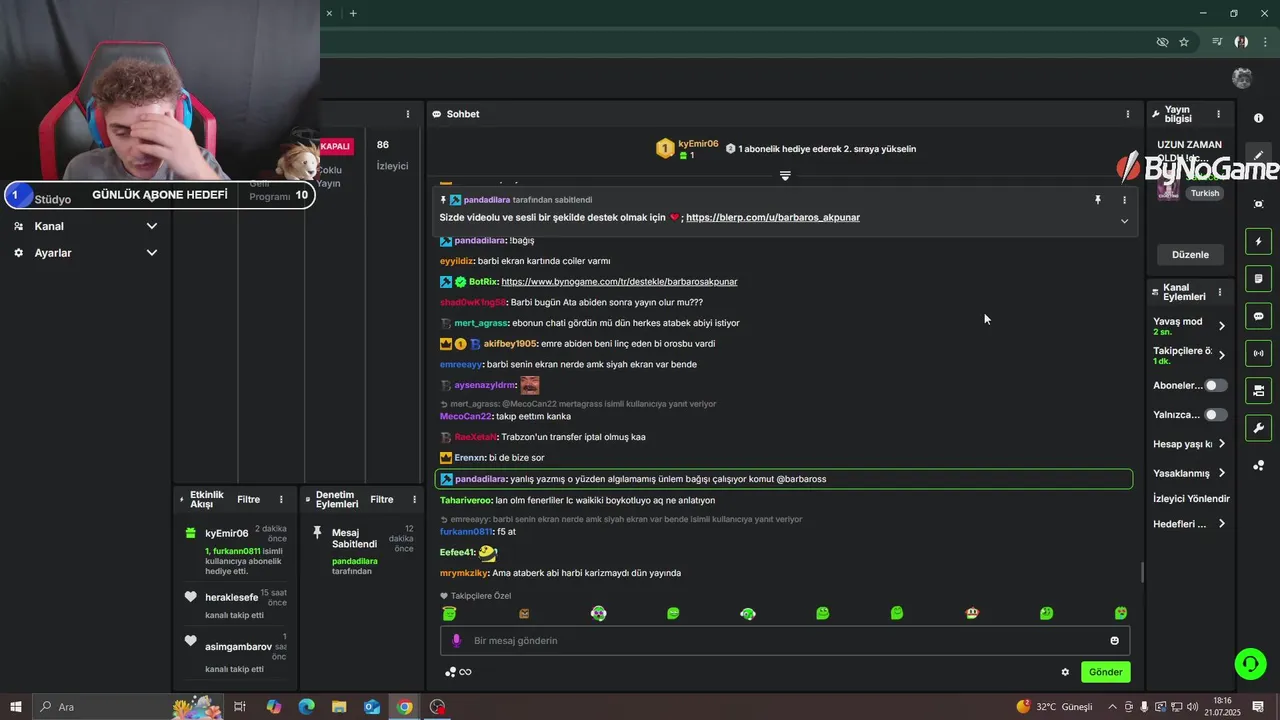
Task: Insert the headphones emote
Action: [x=748, y=613]
